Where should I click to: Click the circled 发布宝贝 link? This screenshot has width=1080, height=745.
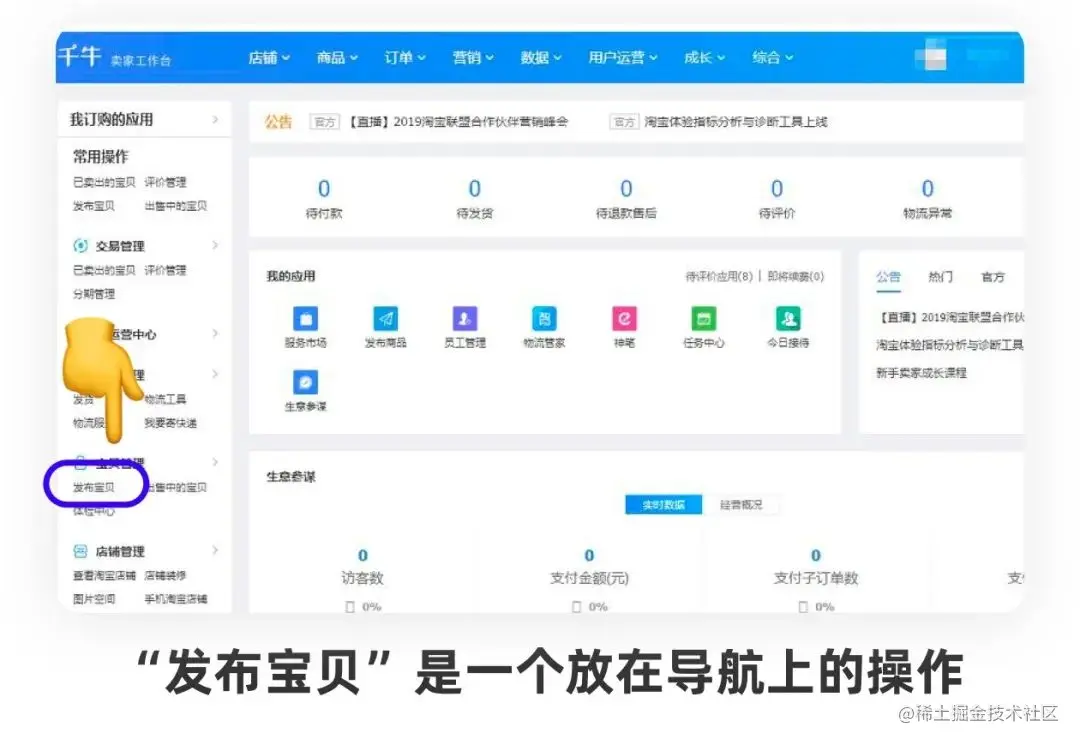point(94,488)
